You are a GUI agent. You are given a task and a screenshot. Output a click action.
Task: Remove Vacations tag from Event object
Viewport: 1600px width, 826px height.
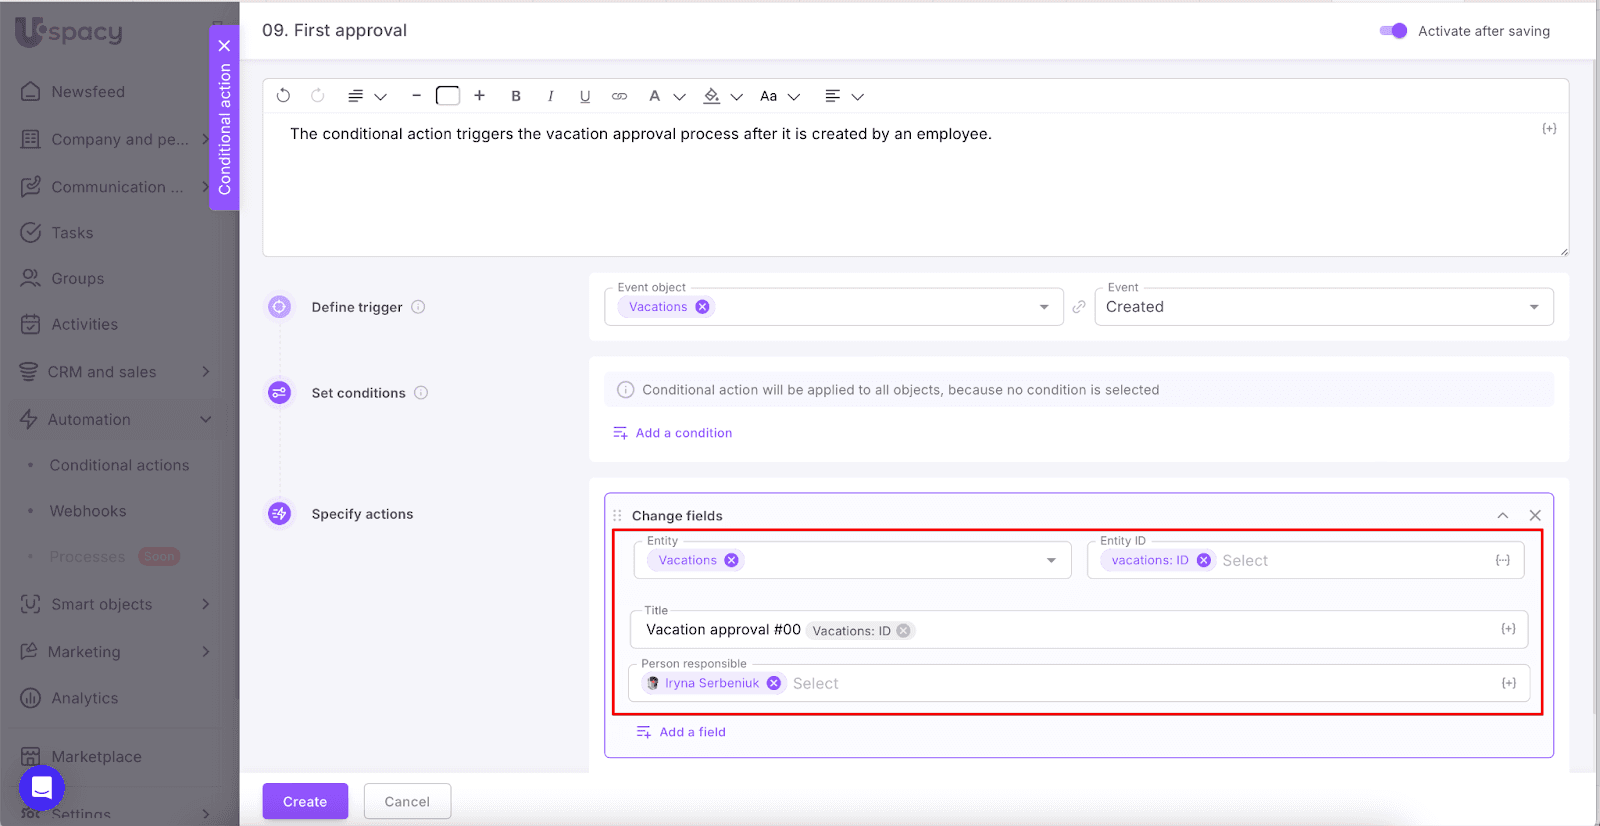[x=703, y=307]
